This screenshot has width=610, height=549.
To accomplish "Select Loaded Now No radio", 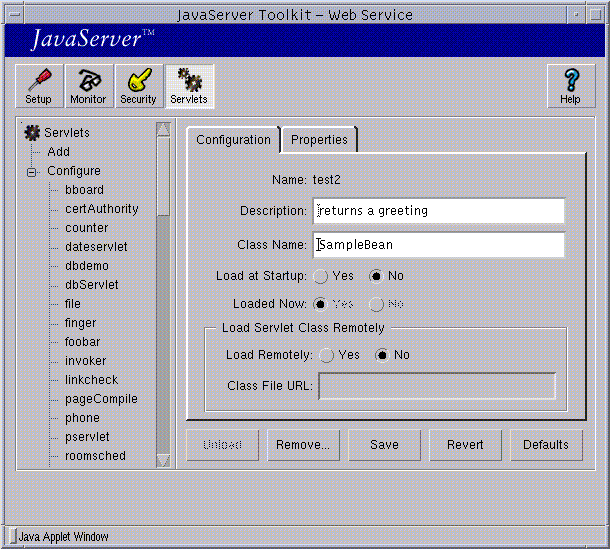I will 376,304.
